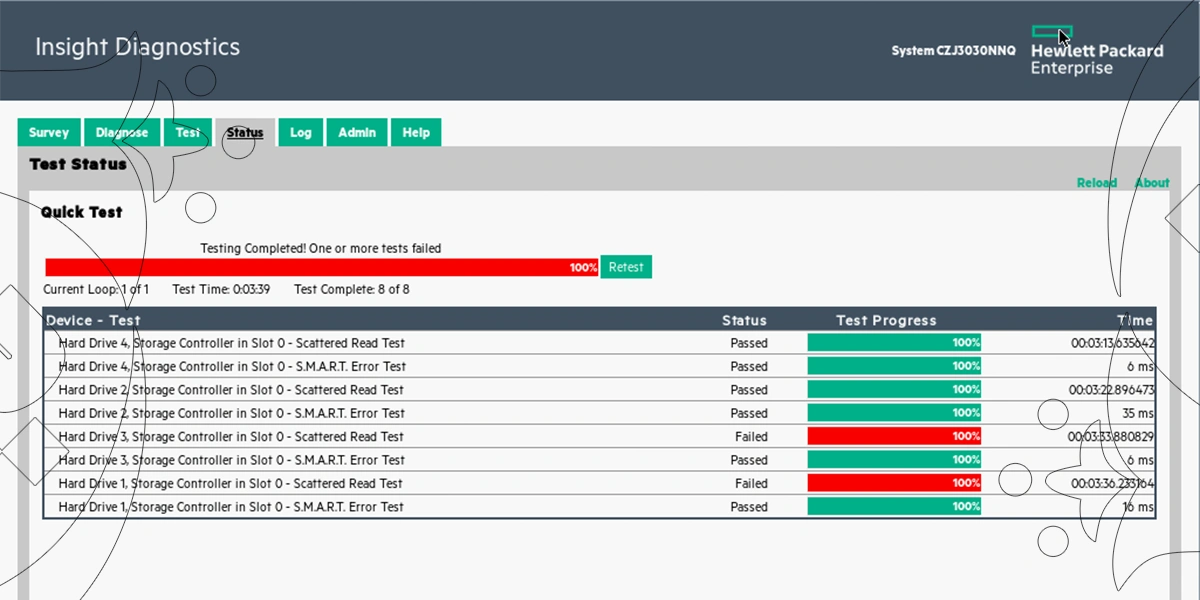
Task: Open the About link
Action: [1151, 183]
